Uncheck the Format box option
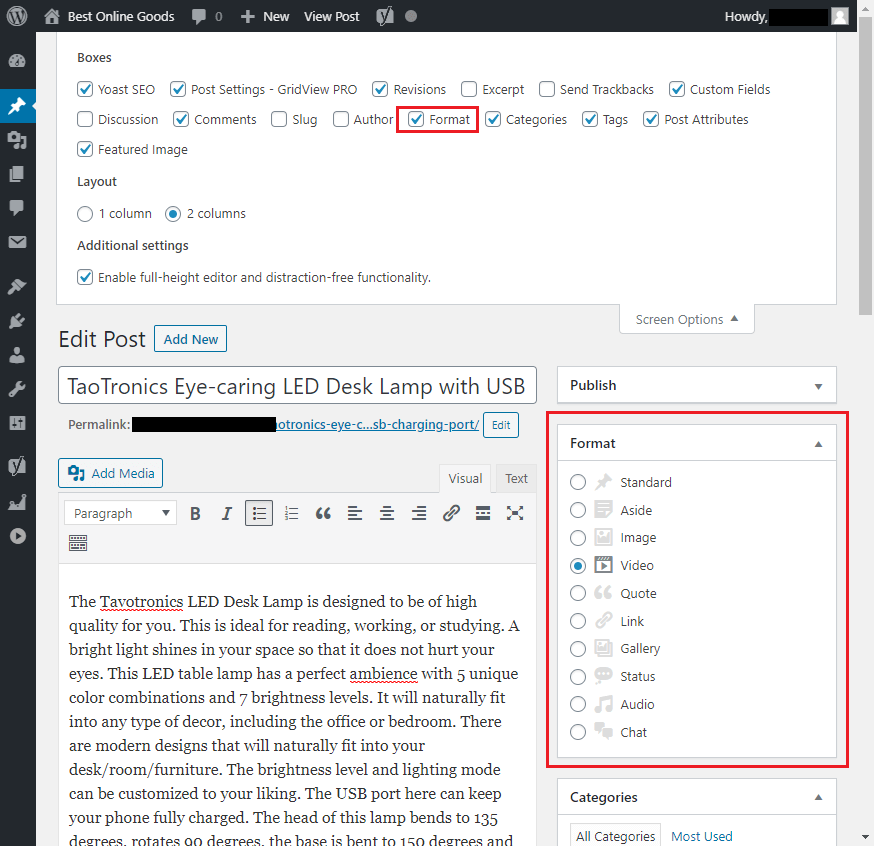Image resolution: width=874 pixels, height=846 pixels. pyautogui.click(x=416, y=119)
